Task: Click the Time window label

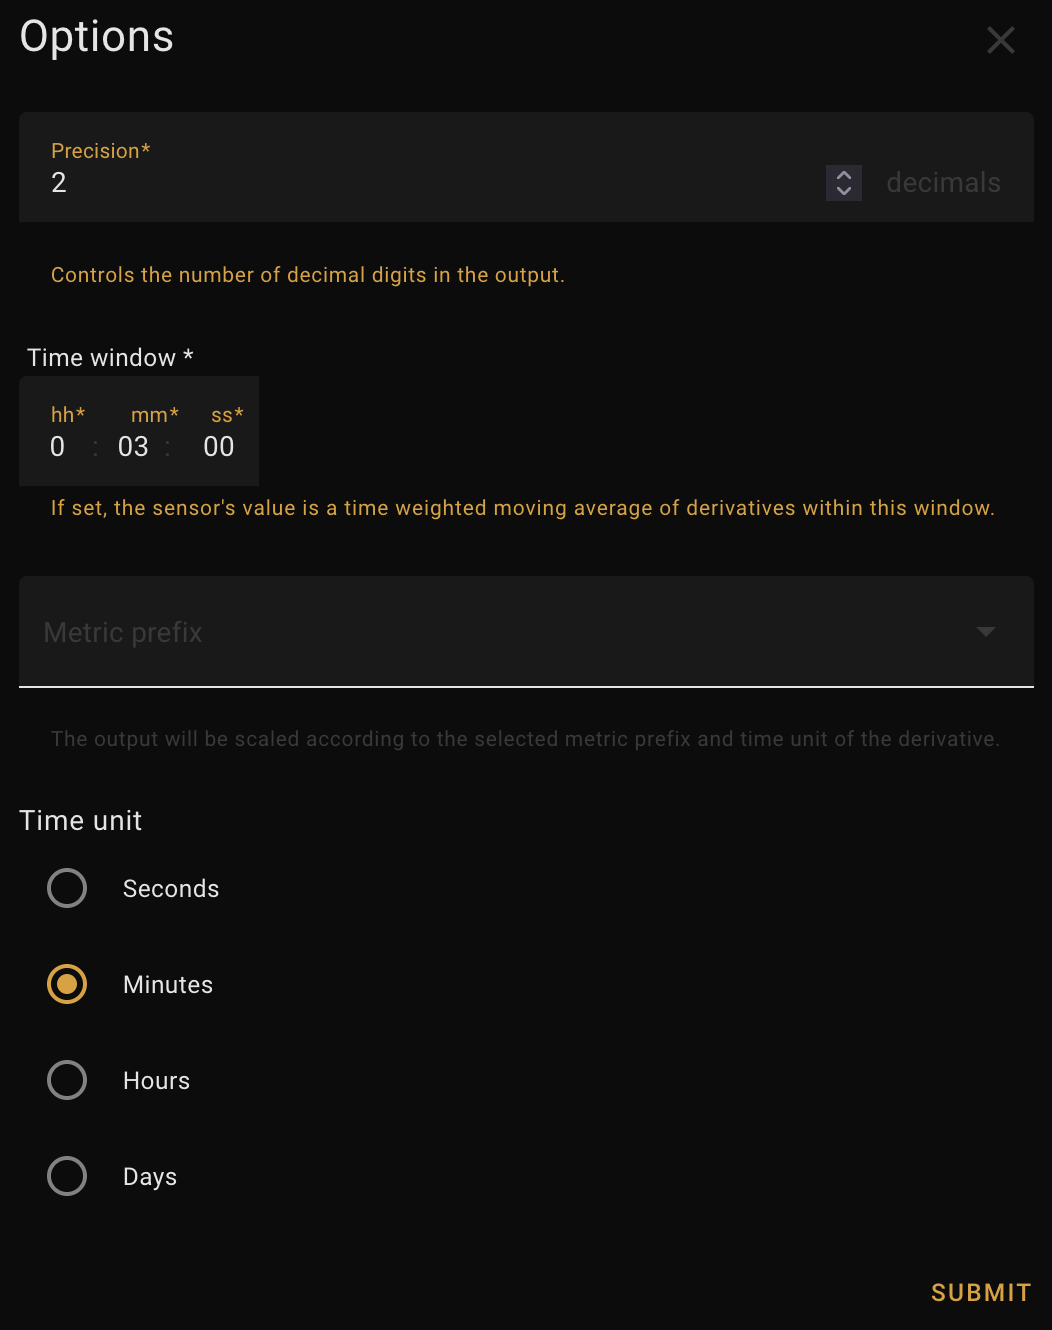Action: 108,357
